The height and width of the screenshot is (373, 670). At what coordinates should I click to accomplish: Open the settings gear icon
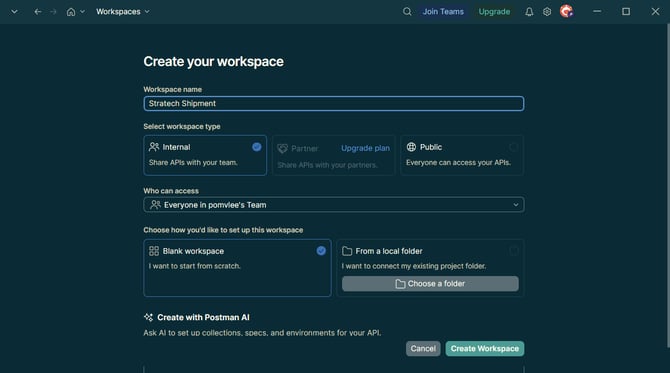[x=547, y=12]
